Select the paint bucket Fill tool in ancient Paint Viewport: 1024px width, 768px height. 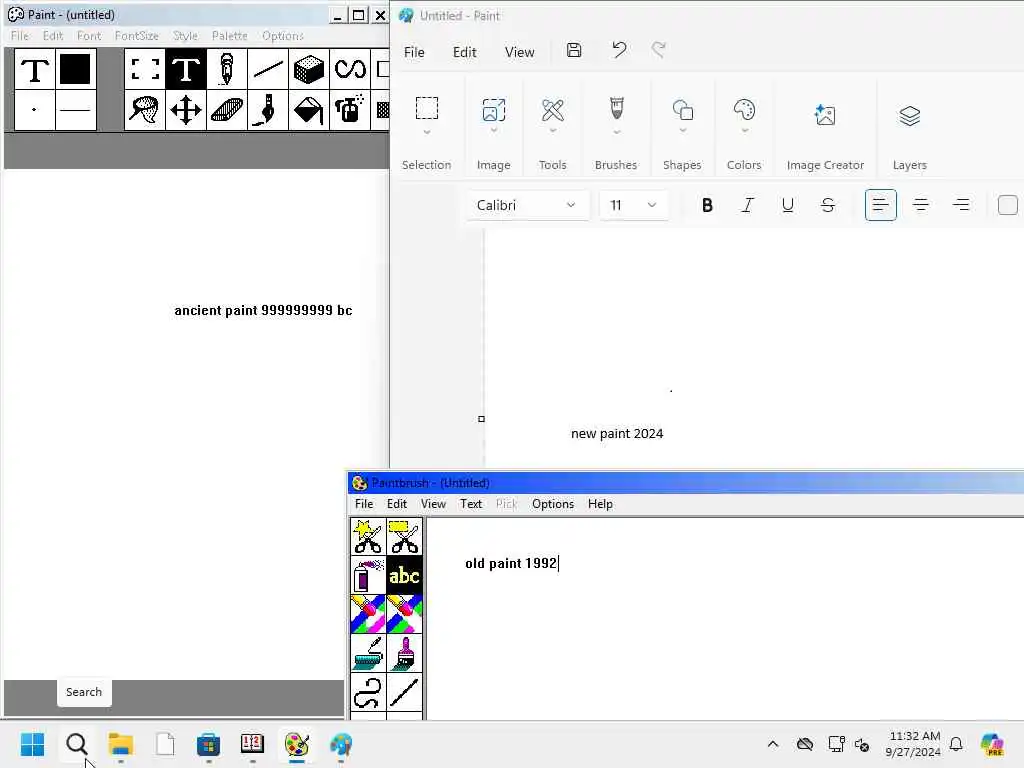coord(309,110)
